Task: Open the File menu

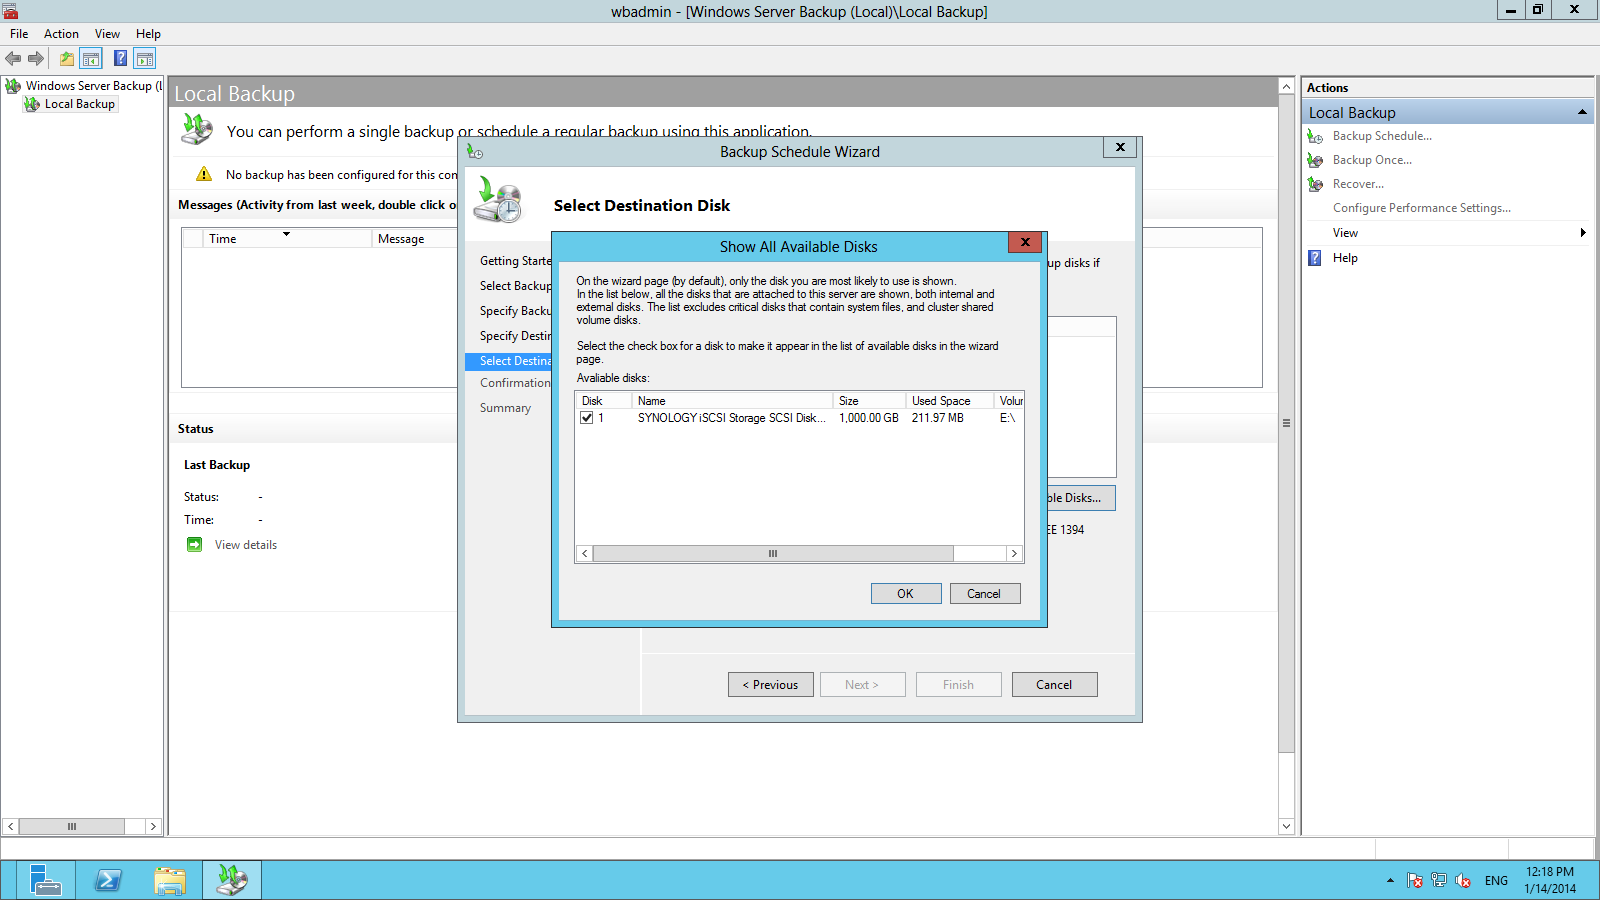Action: (19, 34)
